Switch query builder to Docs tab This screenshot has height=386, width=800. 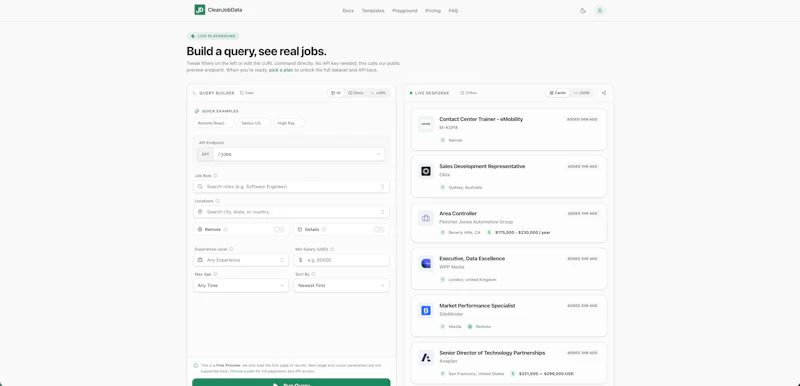[356, 93]
